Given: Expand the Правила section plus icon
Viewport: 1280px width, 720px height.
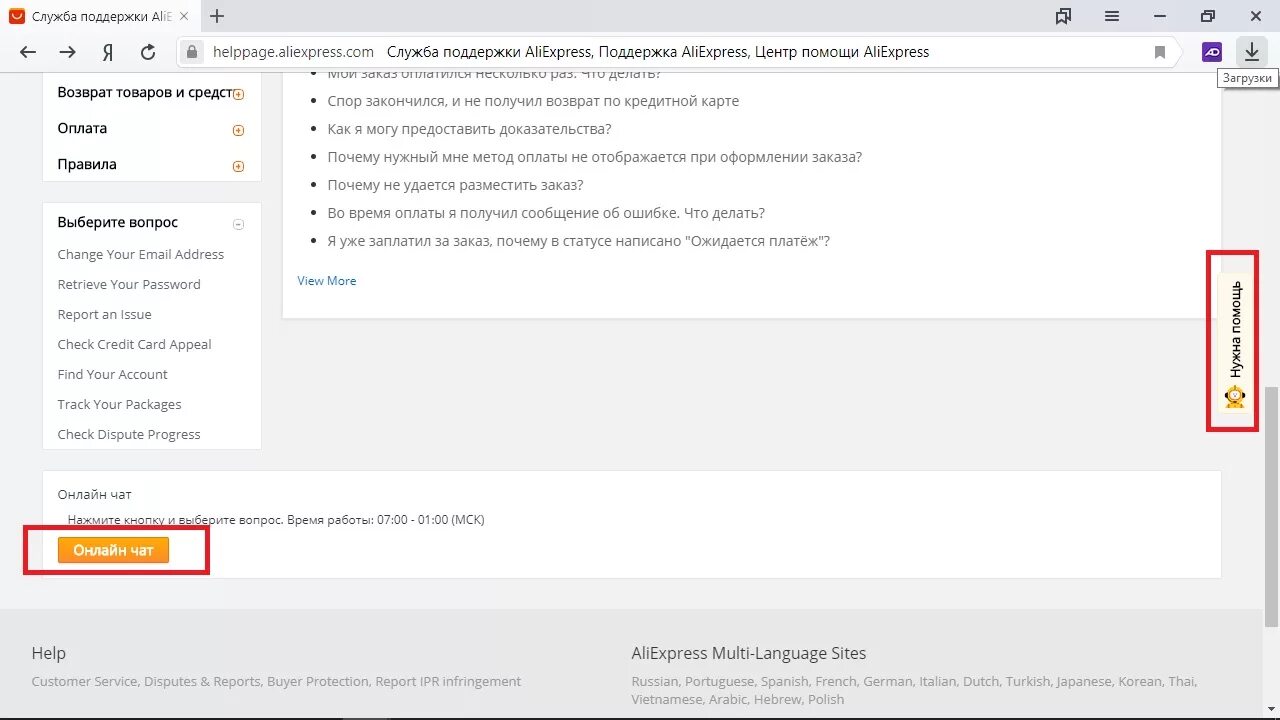Looking at the screenshot, I should click(238, 166).
